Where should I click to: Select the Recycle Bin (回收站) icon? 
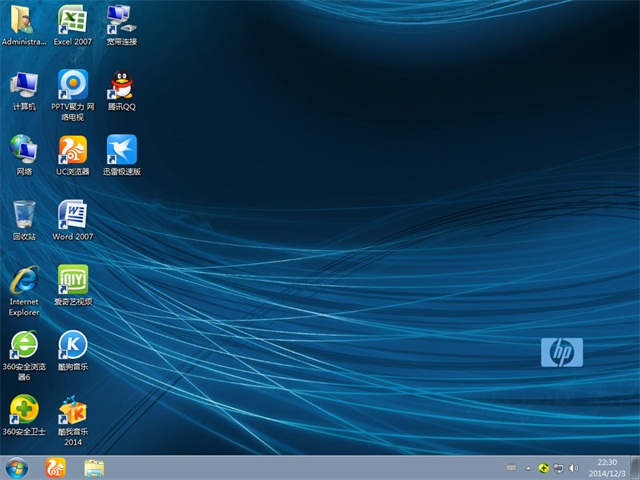point(24,215)
